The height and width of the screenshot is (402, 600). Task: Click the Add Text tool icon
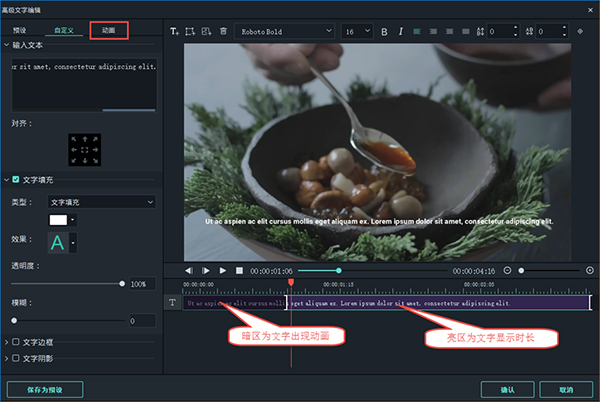point(175,31)
